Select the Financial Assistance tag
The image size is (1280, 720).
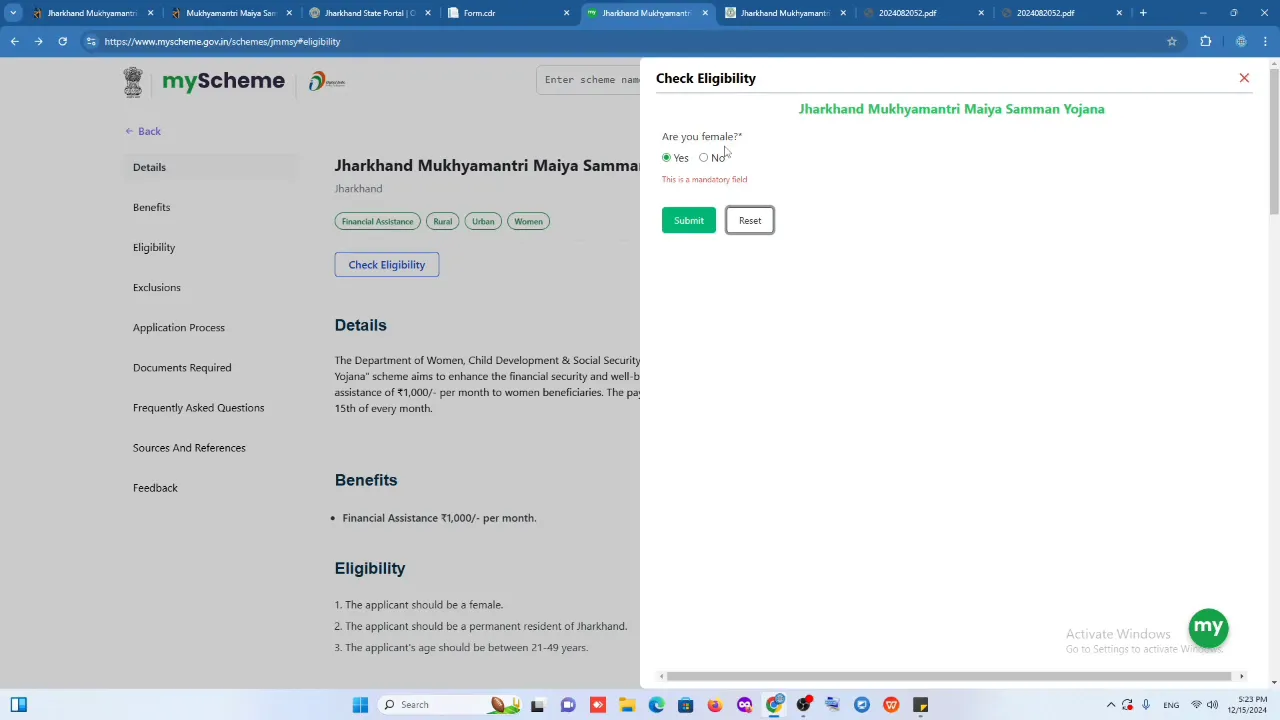tap(377, 221)
